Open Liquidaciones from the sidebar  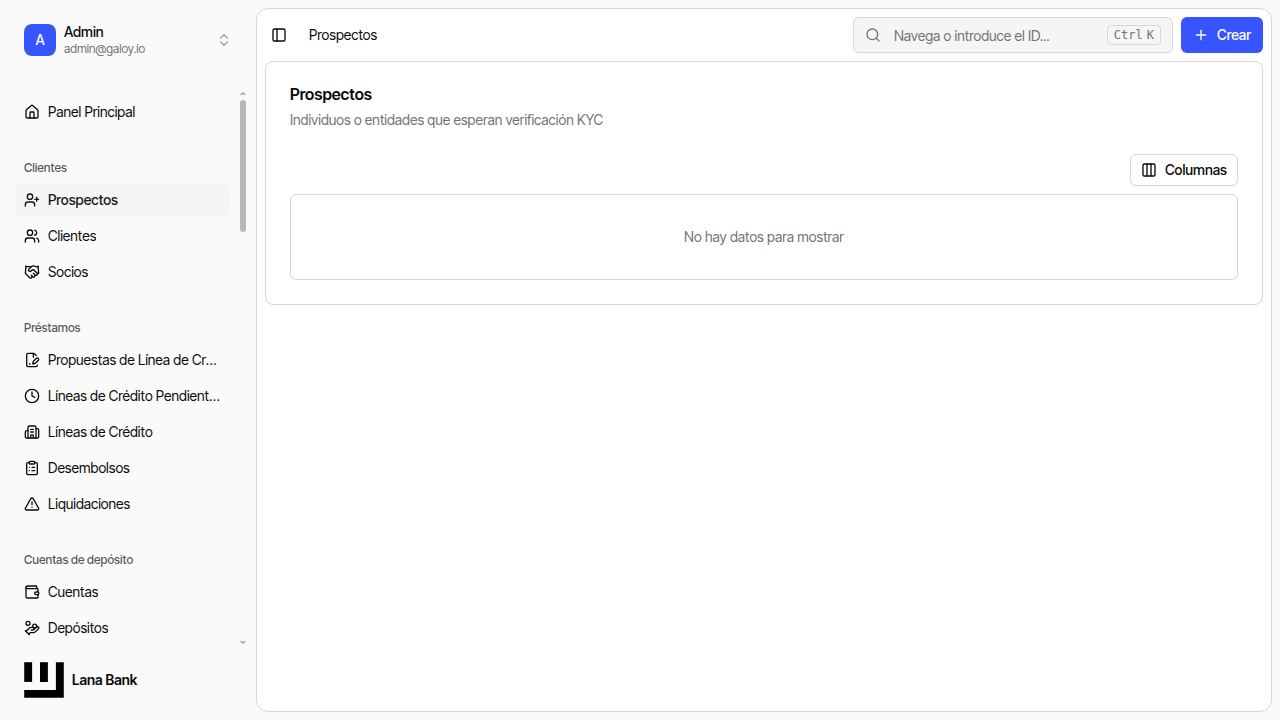(123, 504)
